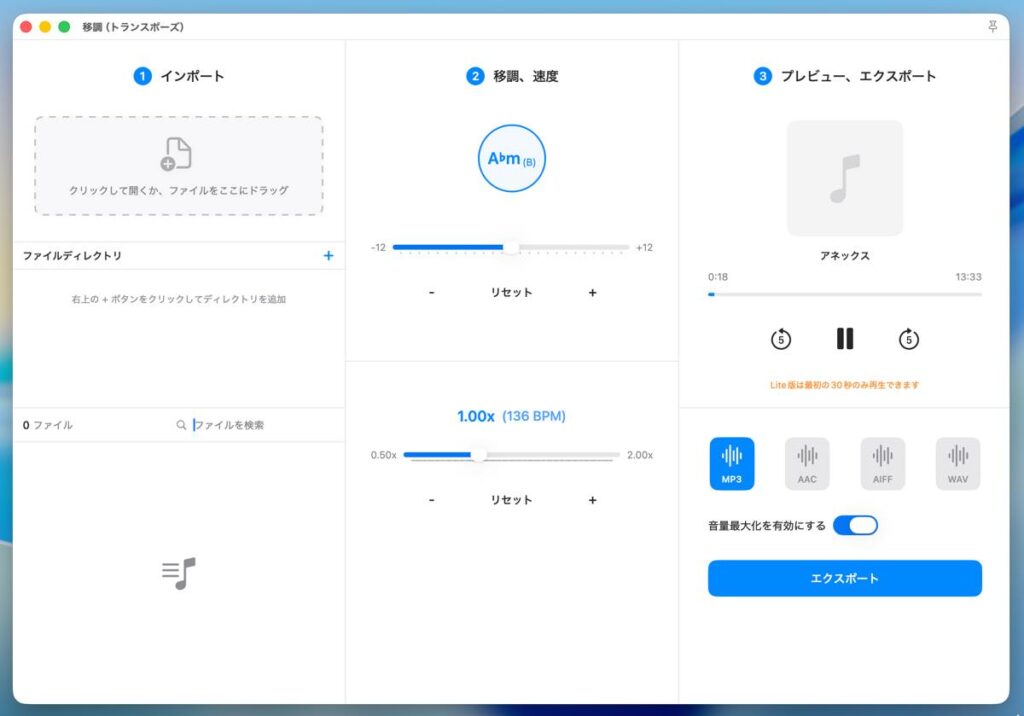This screenshot has height=716, width=1024.
Task: Raise pitch one semitone with plus
Action: tap(592, 293)
